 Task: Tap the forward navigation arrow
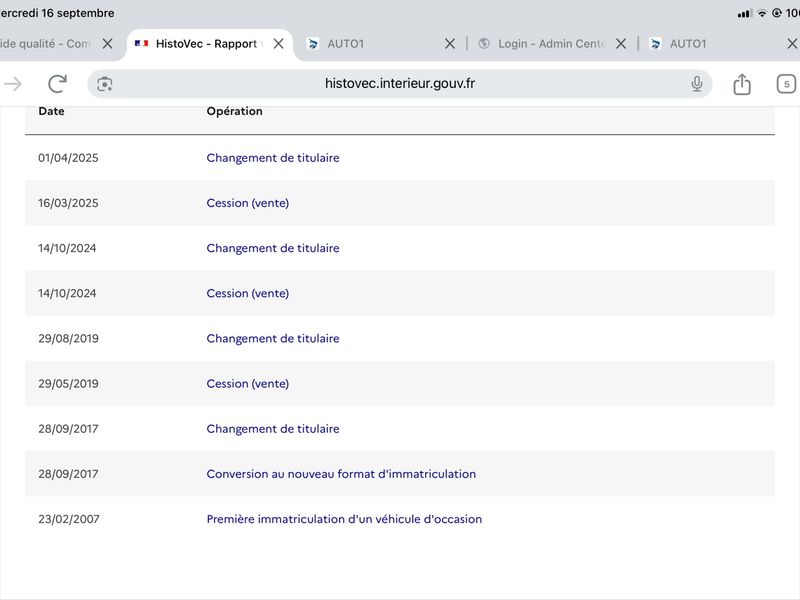point(13,84)
